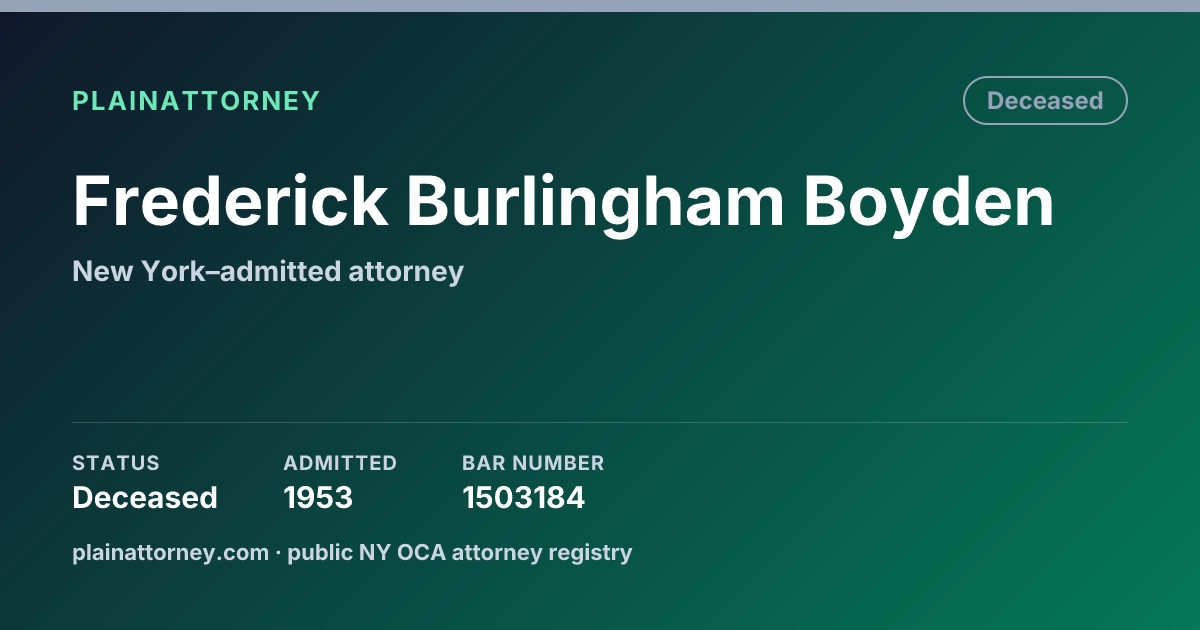Viewport: 1200px width, 630px height.
Task: Click the BAR NUMBER label
Action: (533, 463)
